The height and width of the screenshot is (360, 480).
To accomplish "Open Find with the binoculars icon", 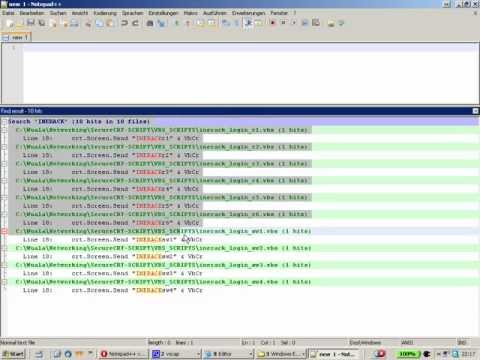I will [x=150, y=23].
